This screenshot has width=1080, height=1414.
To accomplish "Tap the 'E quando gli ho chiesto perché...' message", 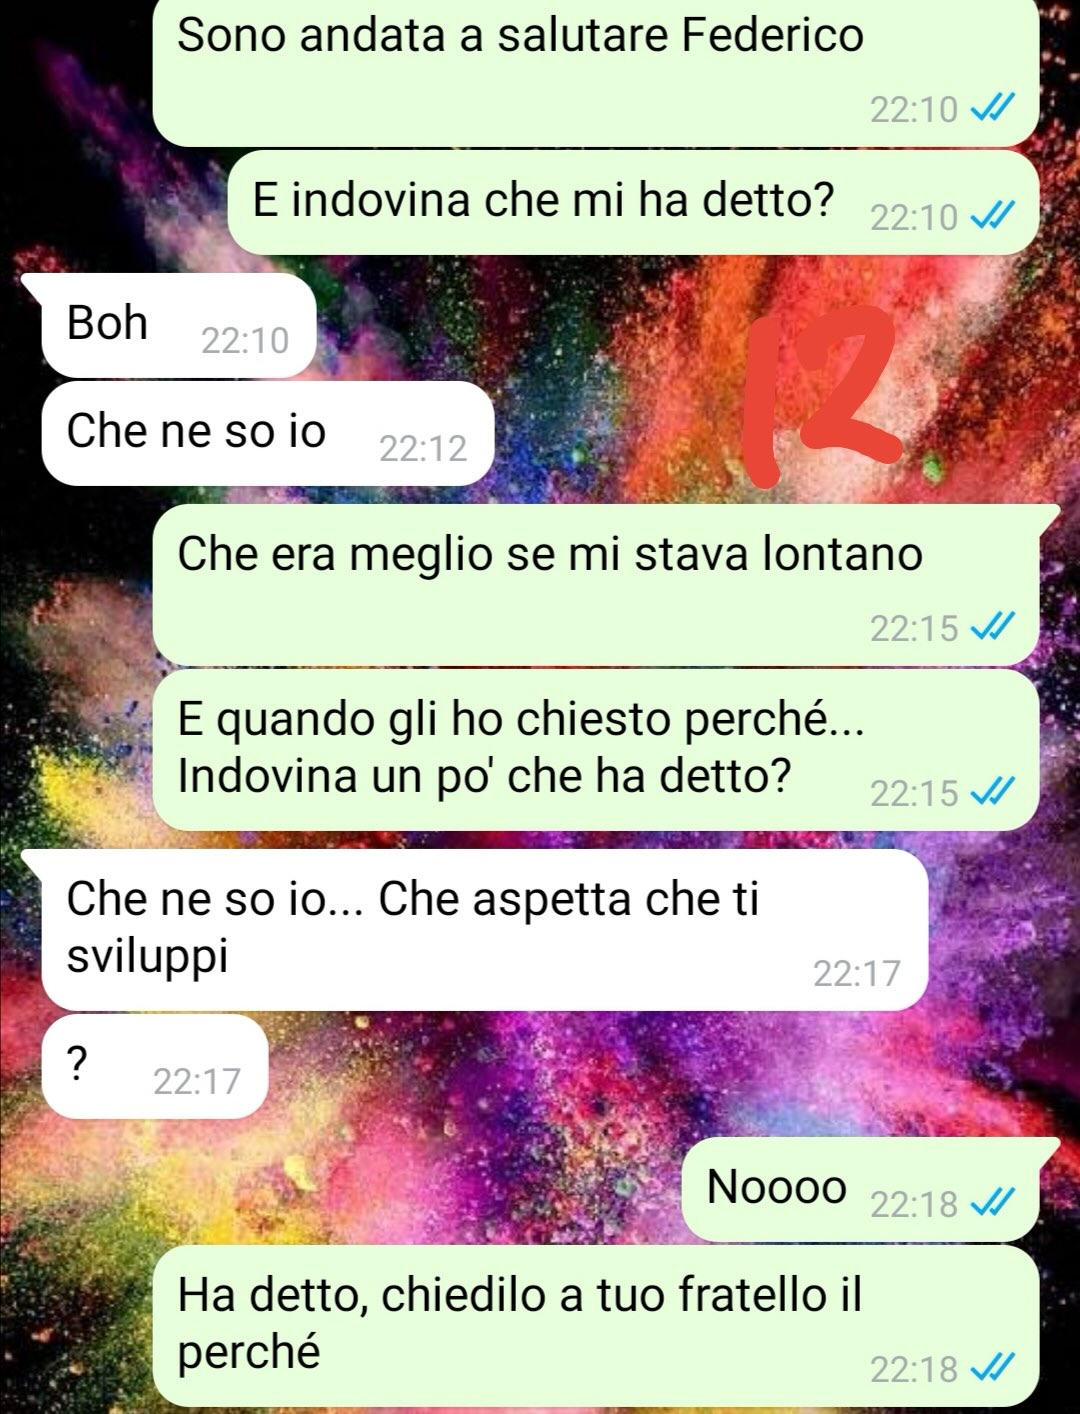I will pyautogui.click(x=596, y=750).
